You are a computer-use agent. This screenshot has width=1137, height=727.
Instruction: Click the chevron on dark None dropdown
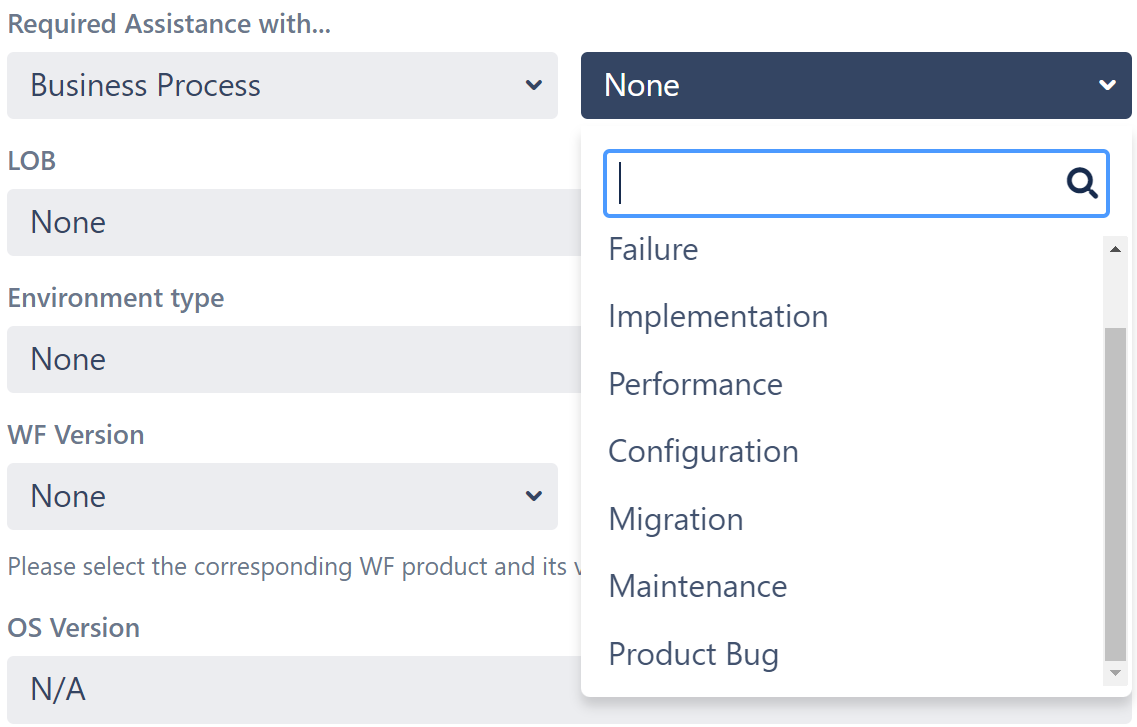click(x=1107, y=86)
